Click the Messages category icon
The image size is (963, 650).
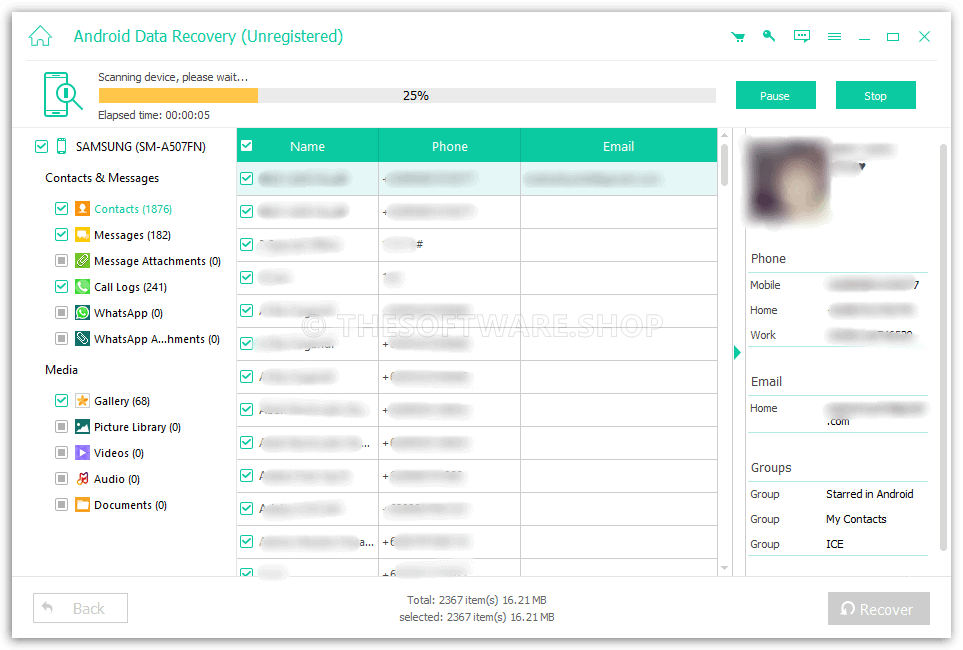coord(82,235)
